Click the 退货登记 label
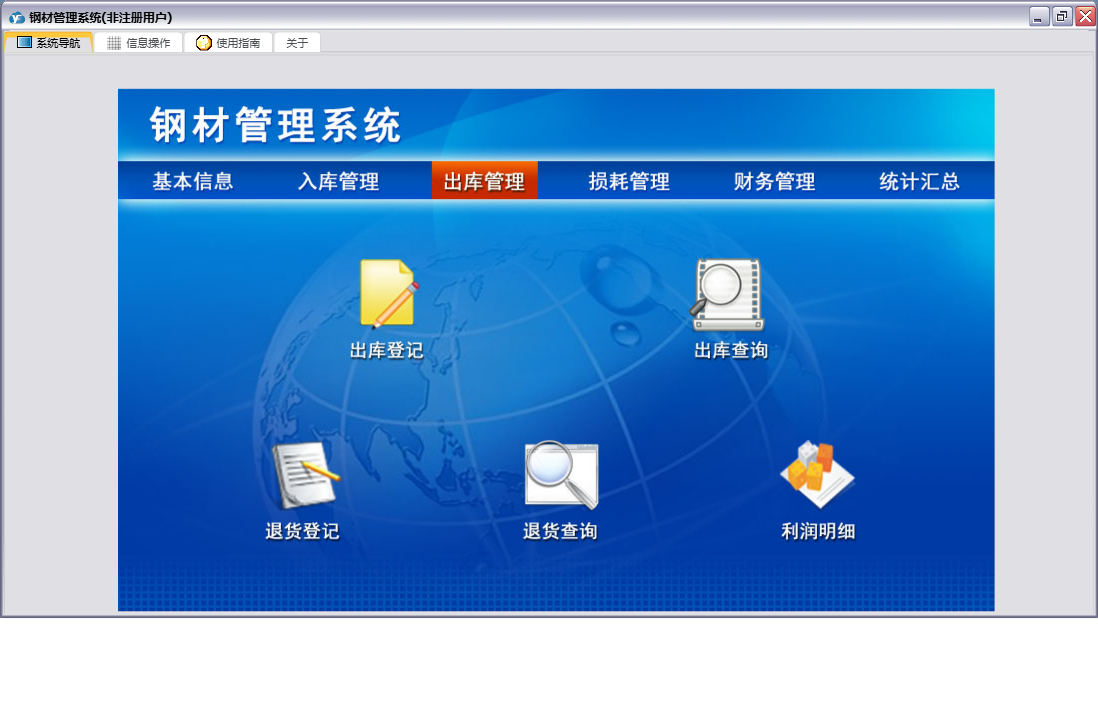Viewport: 1098px width, 716px height. (x=303, y=531)
